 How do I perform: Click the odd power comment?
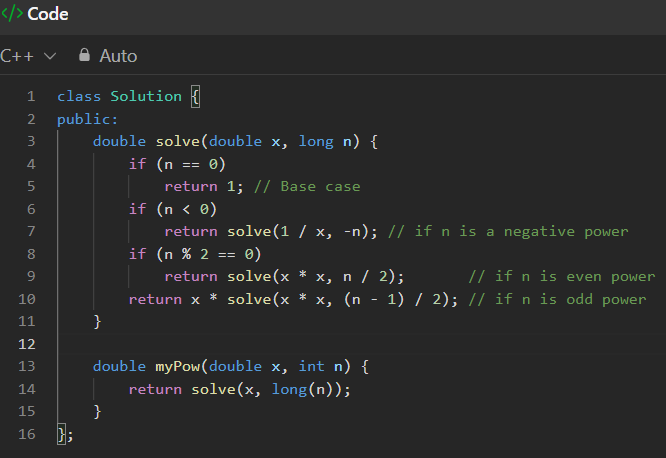557,300
